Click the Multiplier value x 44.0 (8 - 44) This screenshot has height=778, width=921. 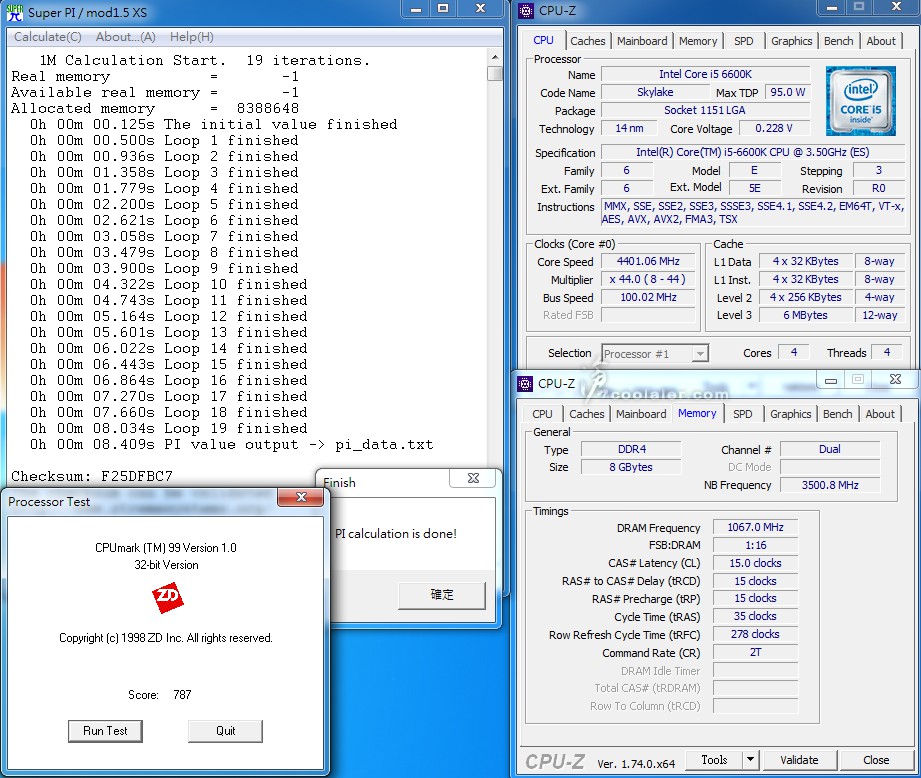click(648, 279)
